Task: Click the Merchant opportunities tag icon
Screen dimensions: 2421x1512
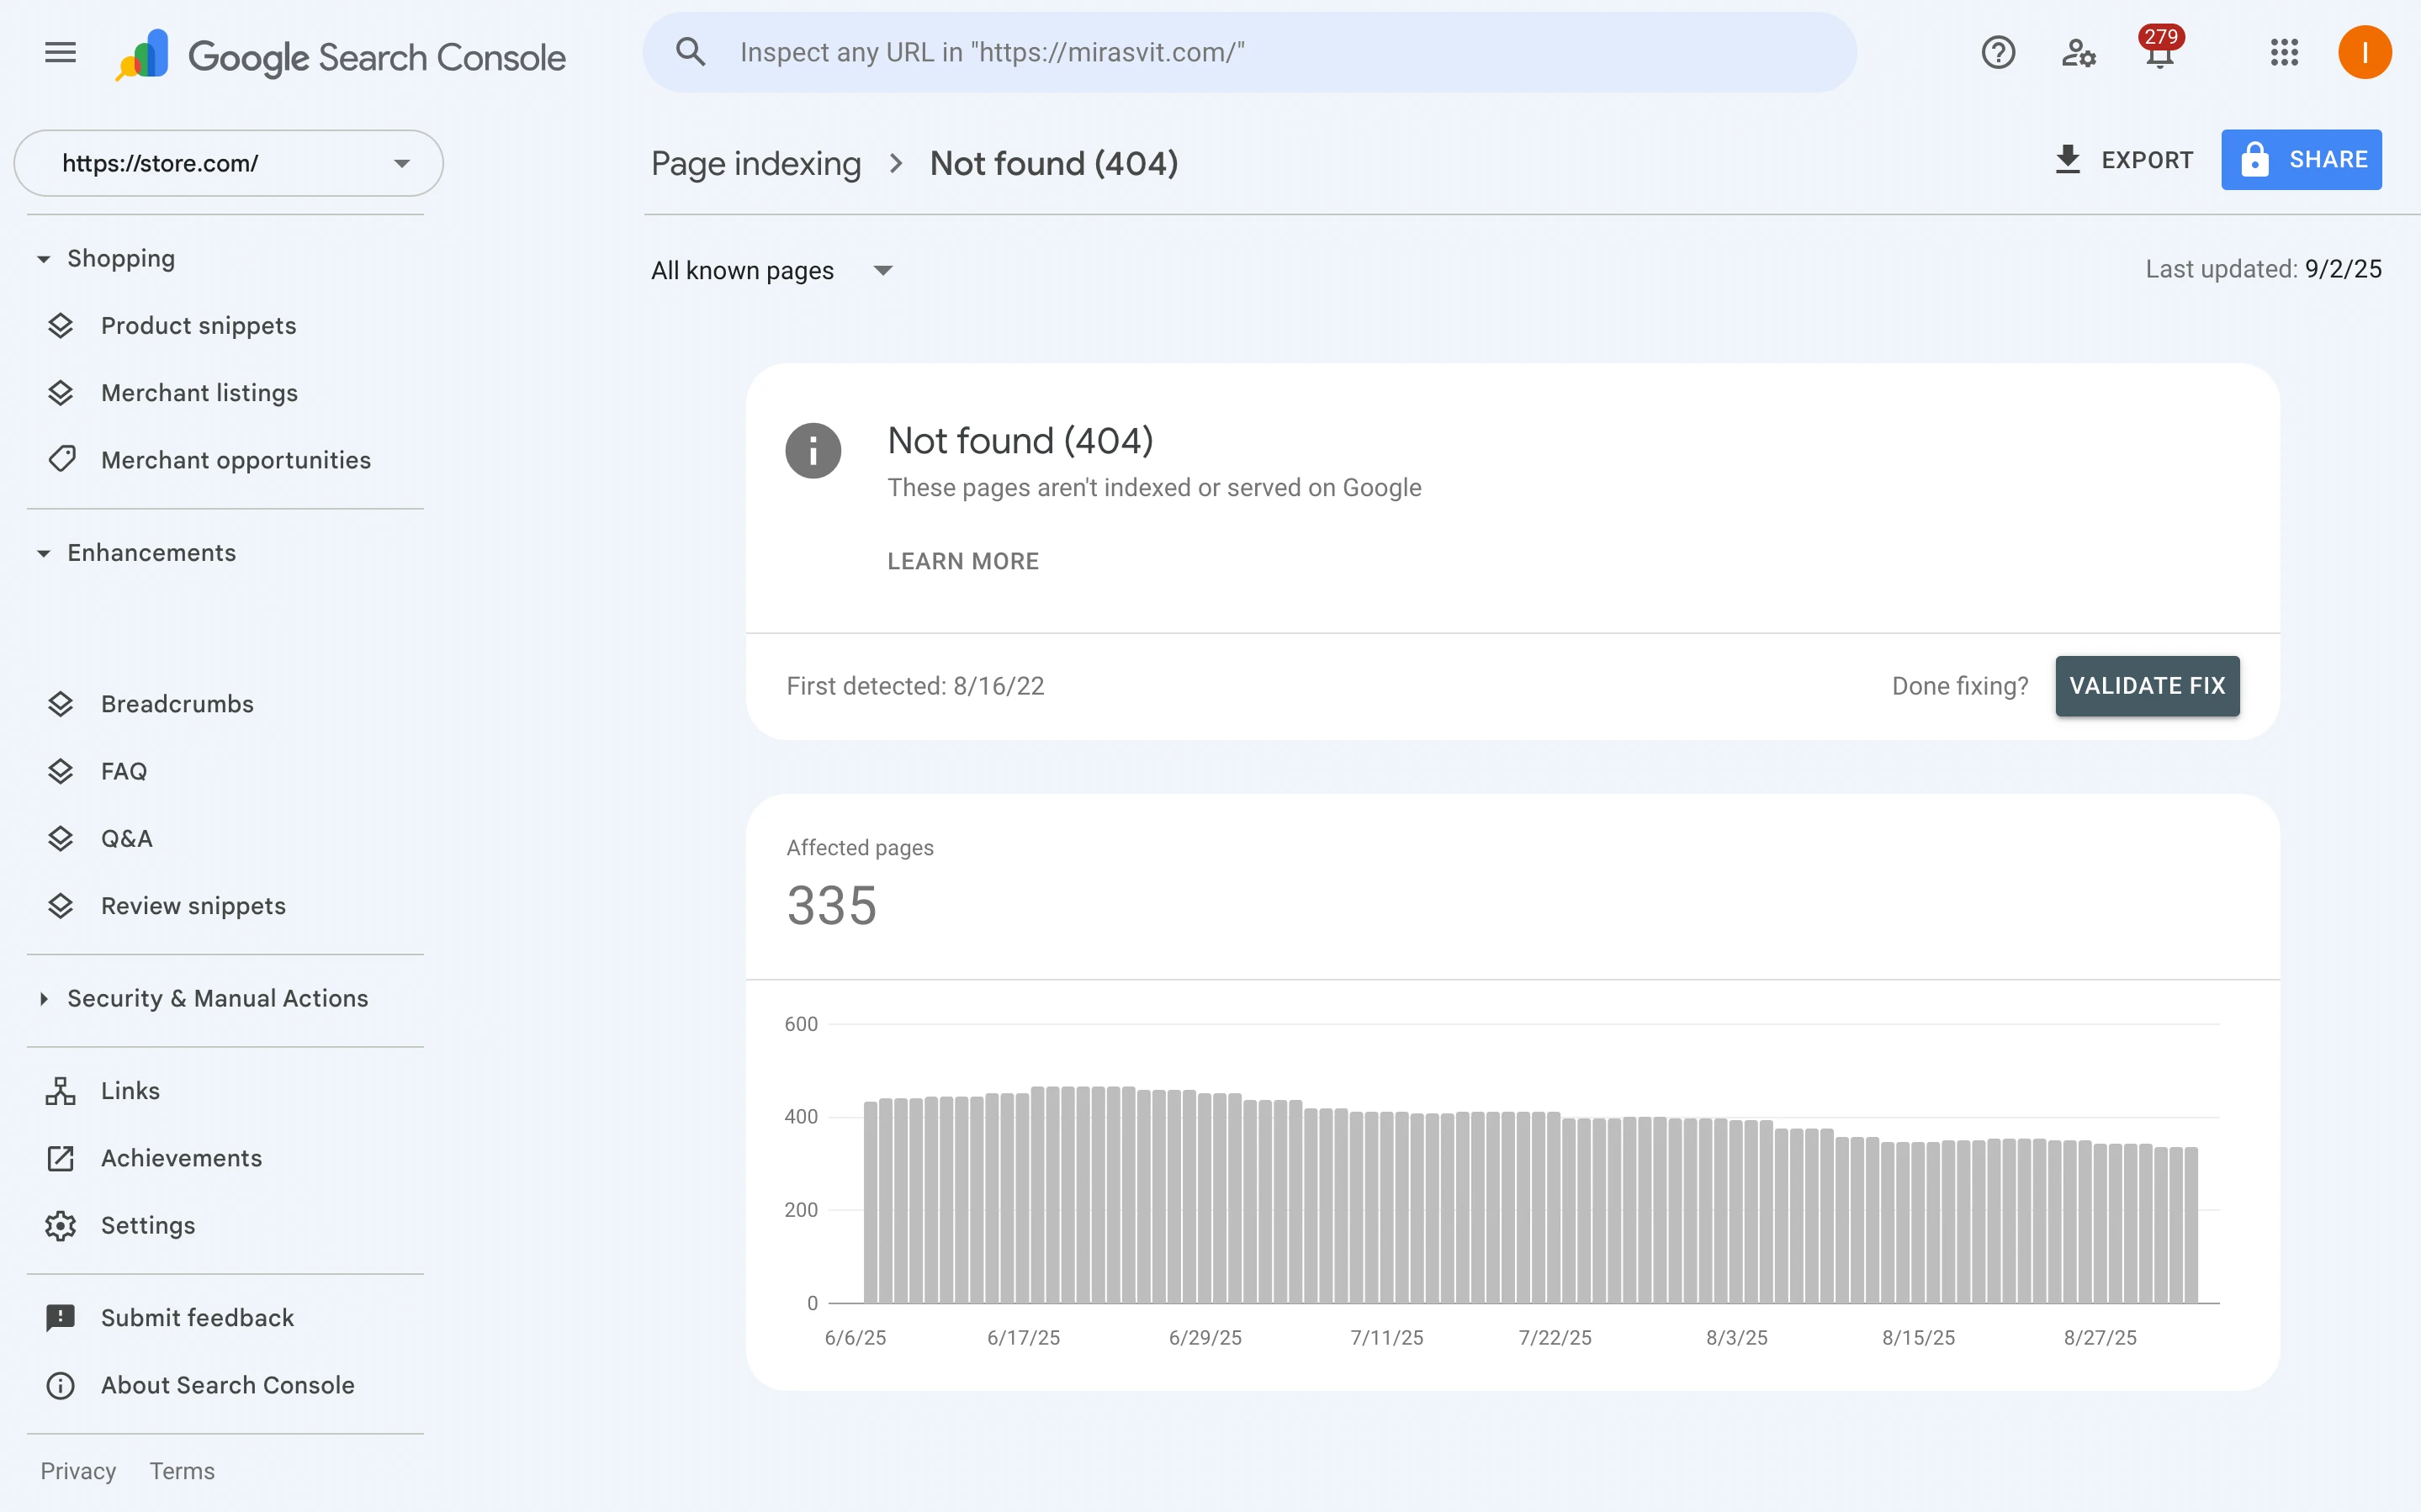Action: coord(62,459)
